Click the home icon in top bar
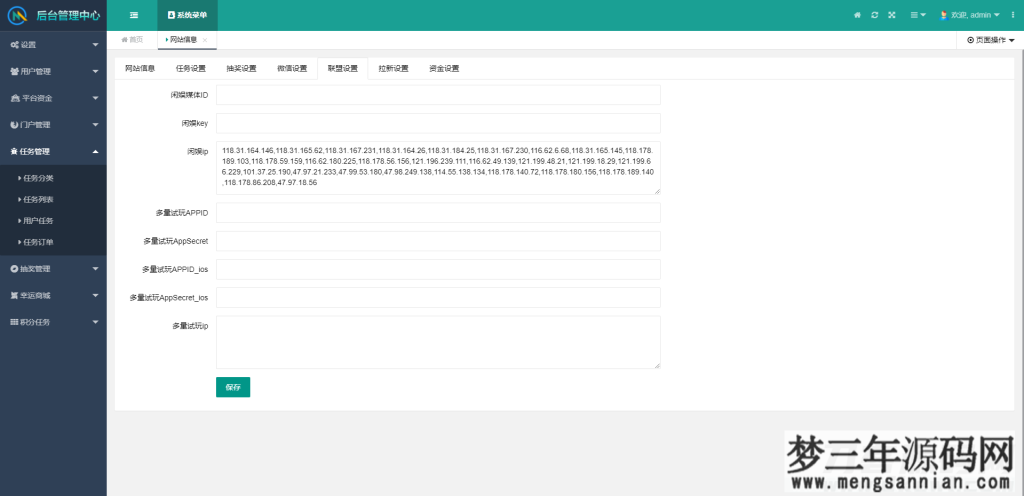Image resolution: width=1024 pixels, height=496 pixels. [857, 15]
